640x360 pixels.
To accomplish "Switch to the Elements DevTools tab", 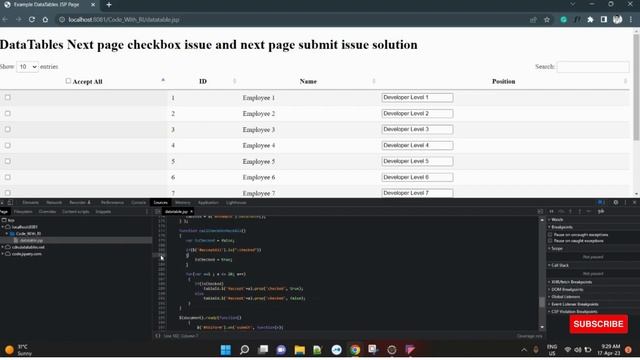I will 30,202.
